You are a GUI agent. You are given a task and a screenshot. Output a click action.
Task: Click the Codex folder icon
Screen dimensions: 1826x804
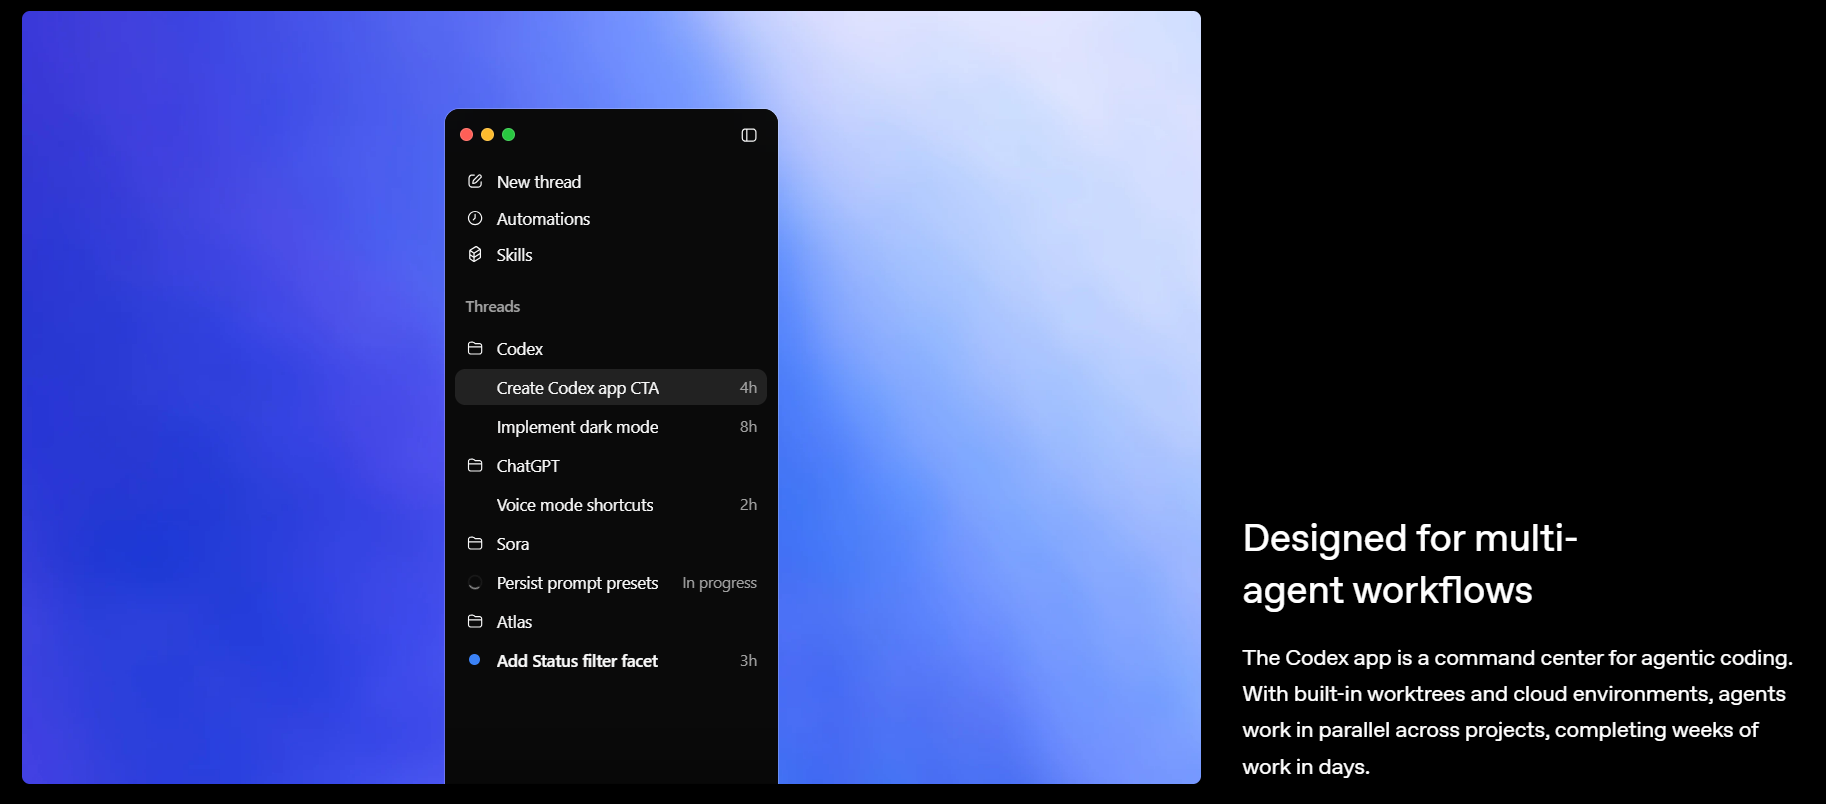point(475,348)
